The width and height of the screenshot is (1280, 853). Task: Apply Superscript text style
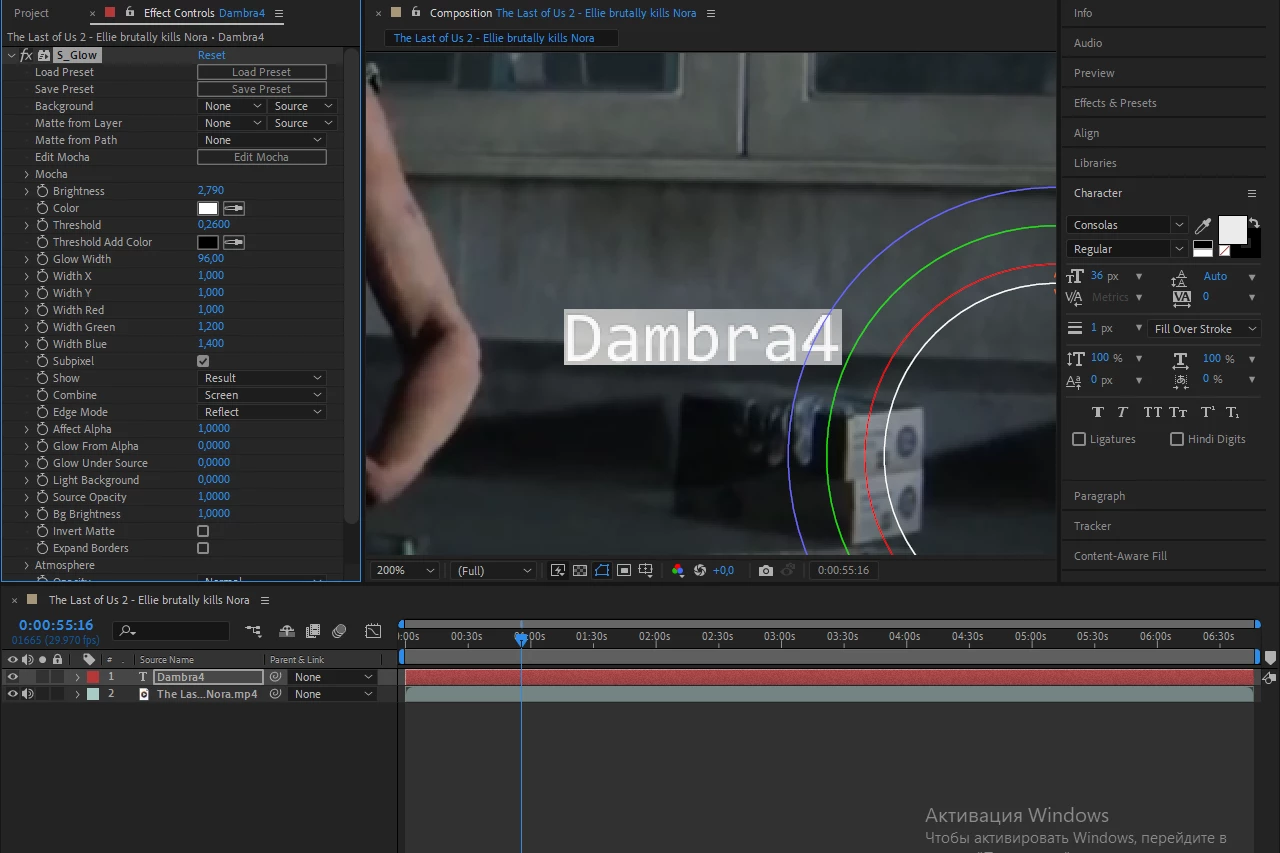(1207, 412)
